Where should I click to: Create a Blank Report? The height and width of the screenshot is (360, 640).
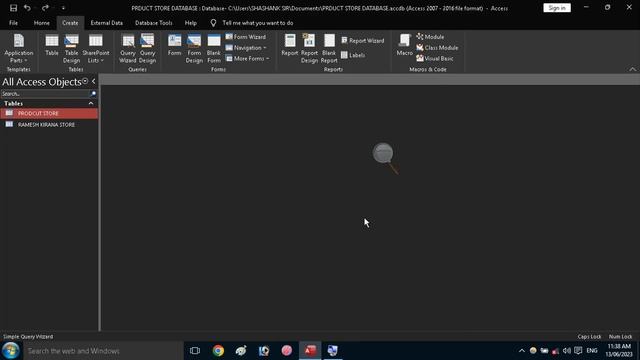[x=329, y=49]
